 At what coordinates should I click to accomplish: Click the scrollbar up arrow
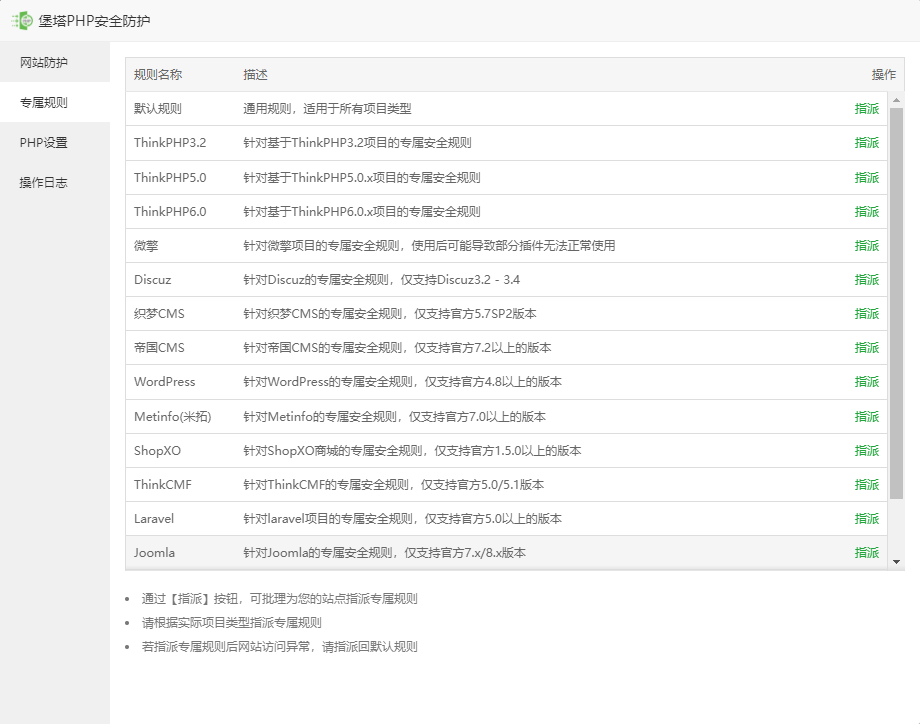tap(896, 100)
